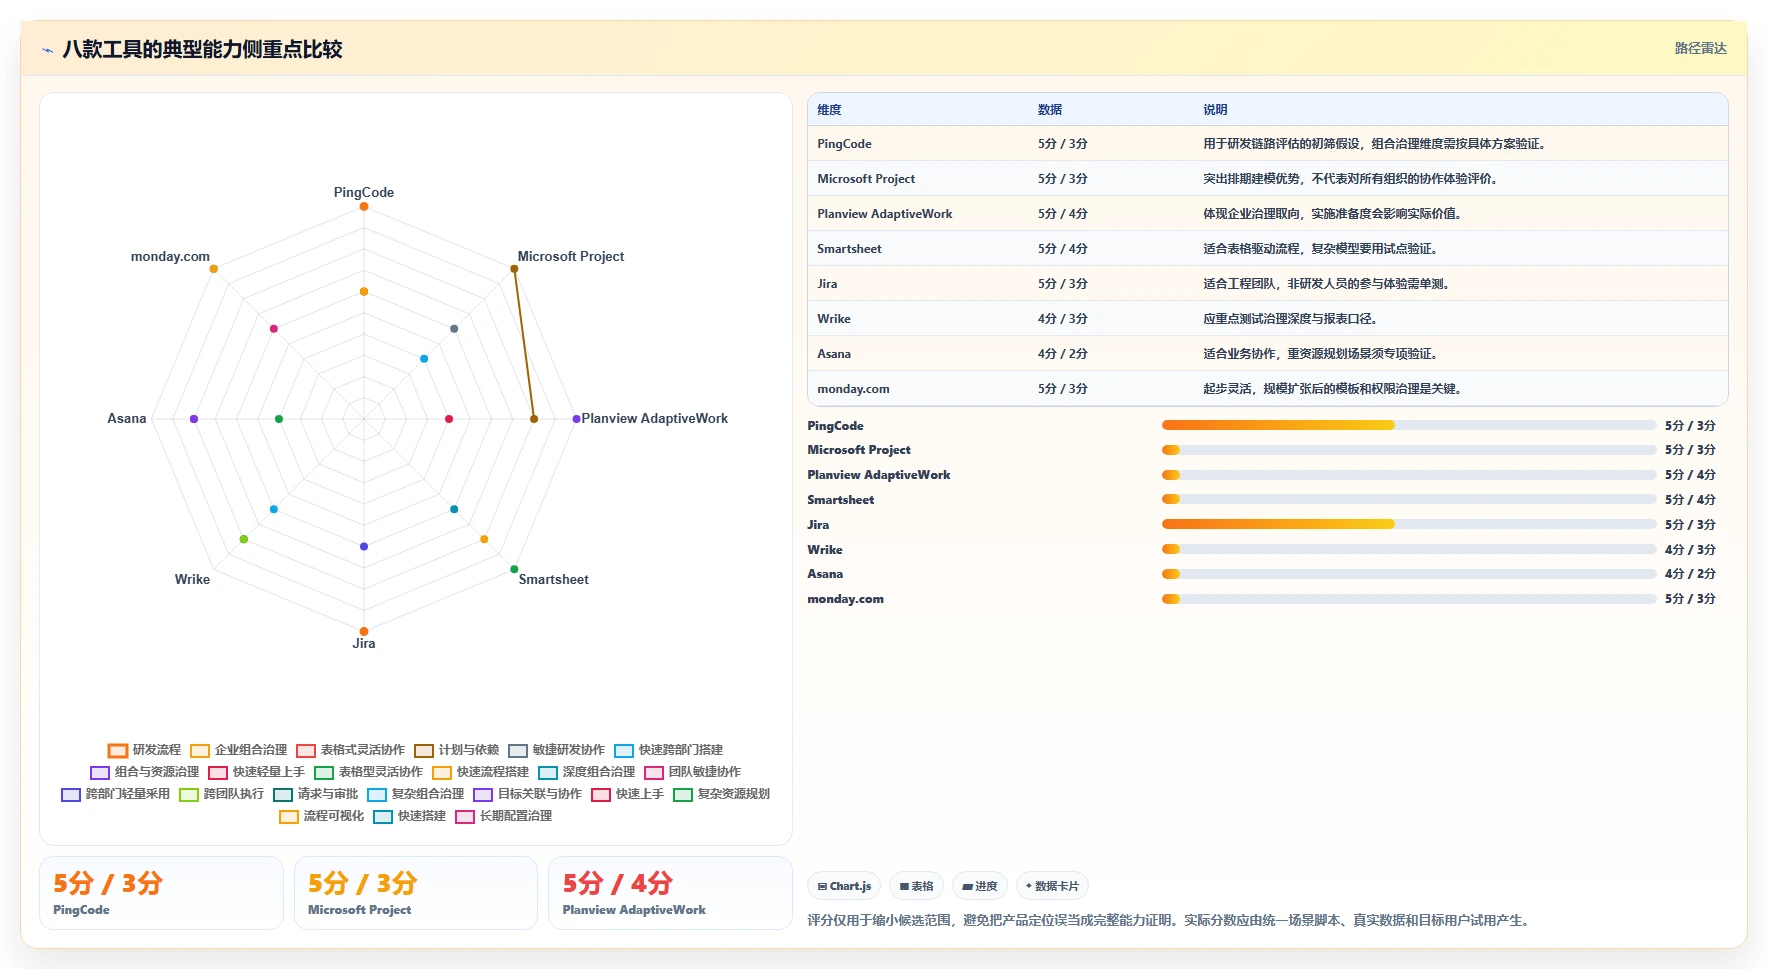This screenshot has width=1768, height=969.
Task: Toggle the 长期配置治理 legend entry
Action: click(x=503, y=816)
